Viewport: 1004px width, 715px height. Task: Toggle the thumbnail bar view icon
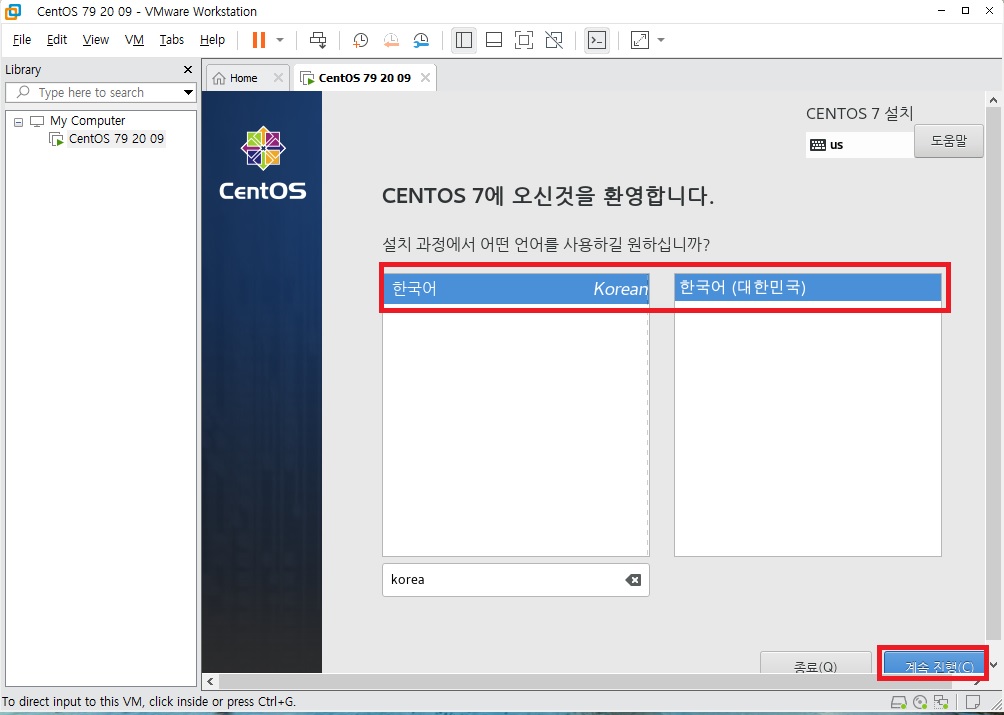[x=494, y=40]
